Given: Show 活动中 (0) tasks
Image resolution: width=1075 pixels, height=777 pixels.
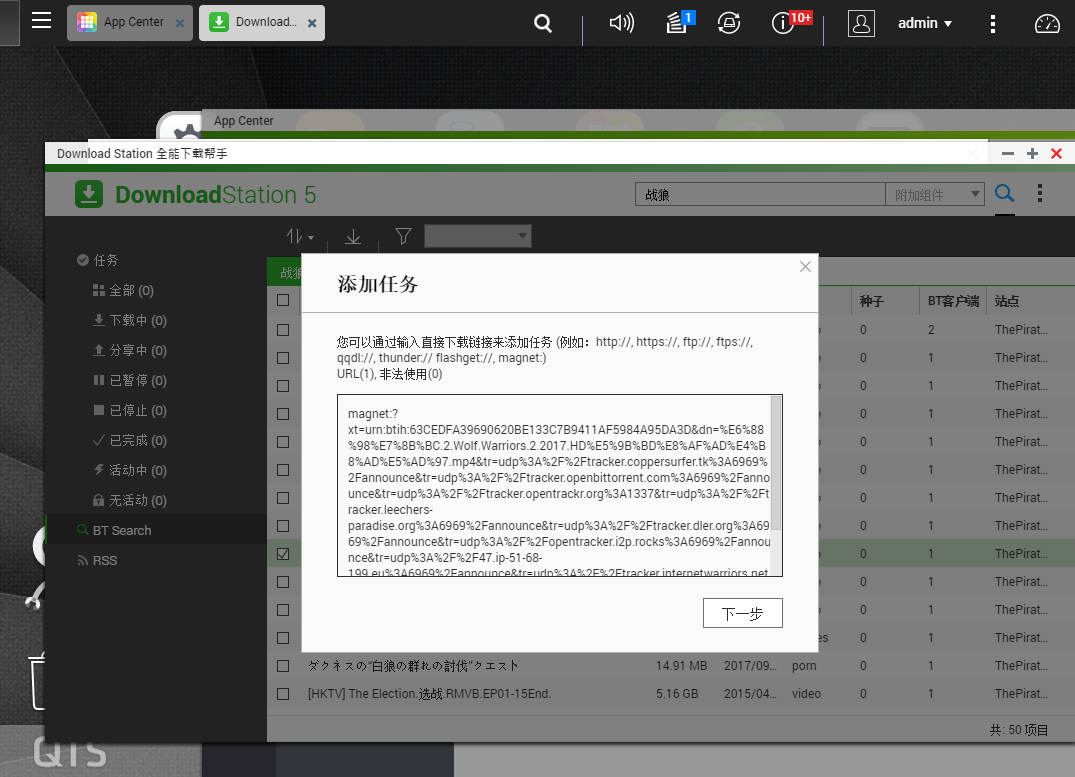Looking at the screenshot, I should click(x=130, y=470).
